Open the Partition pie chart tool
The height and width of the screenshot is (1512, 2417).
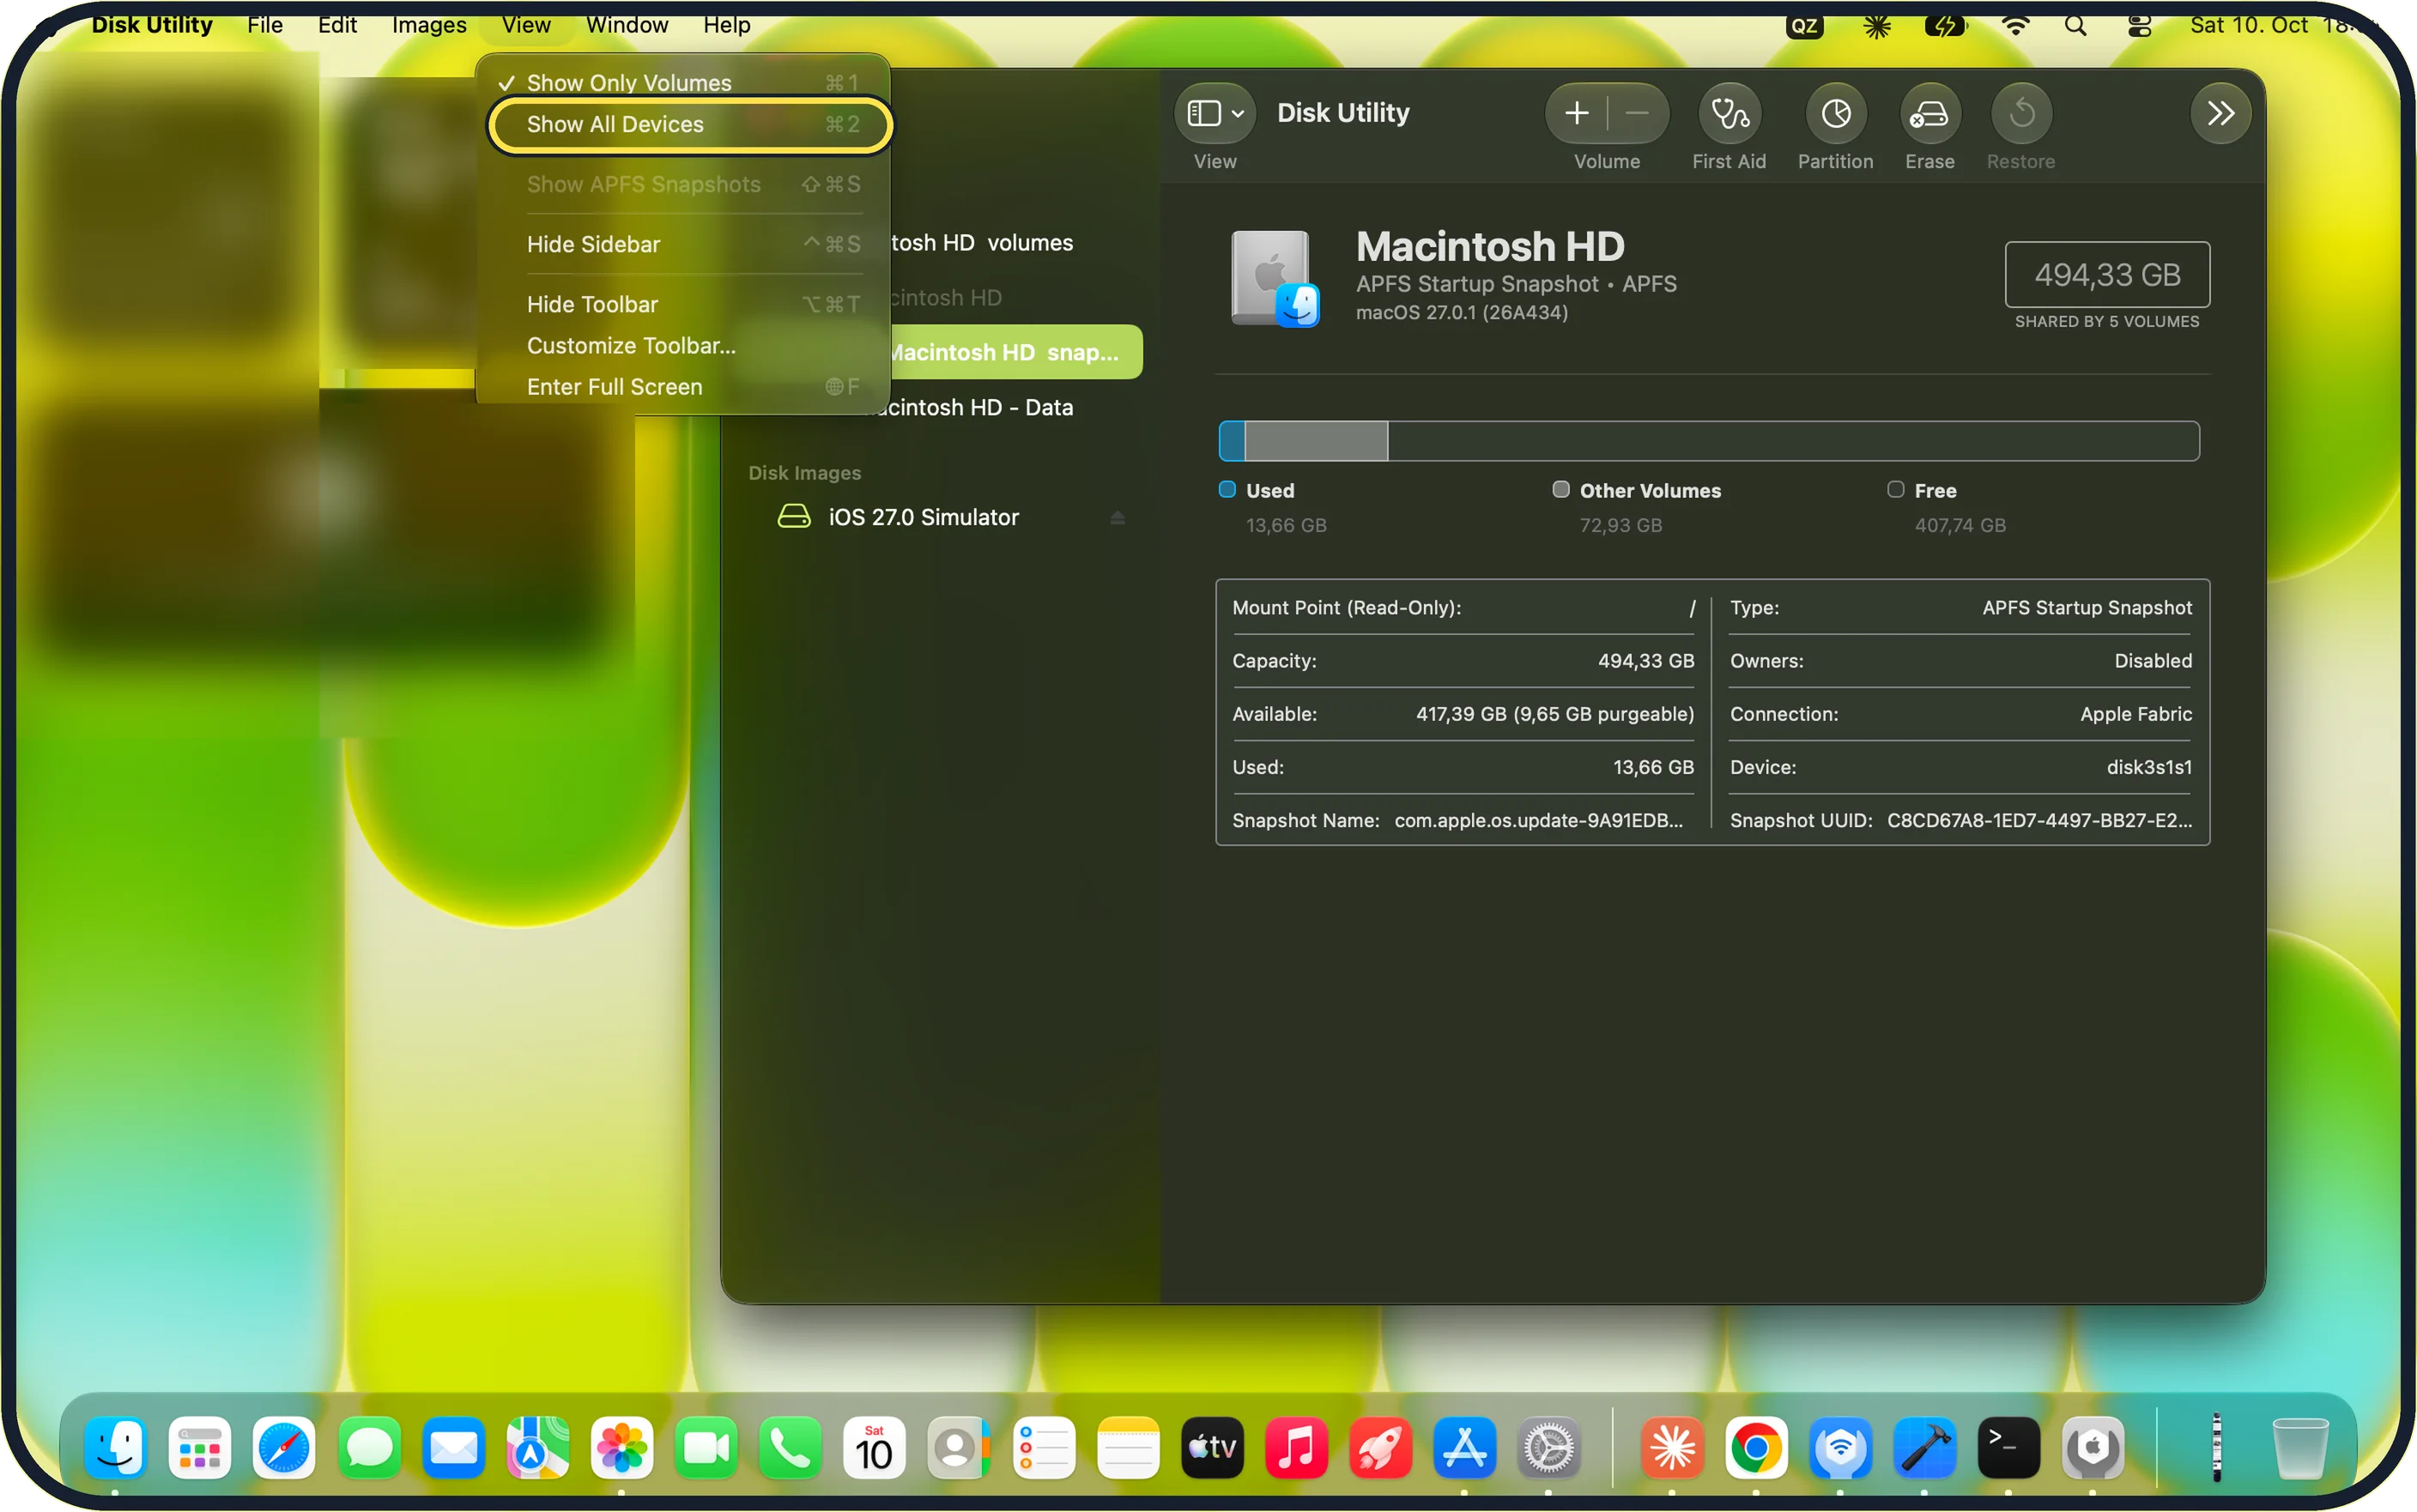1835,114
